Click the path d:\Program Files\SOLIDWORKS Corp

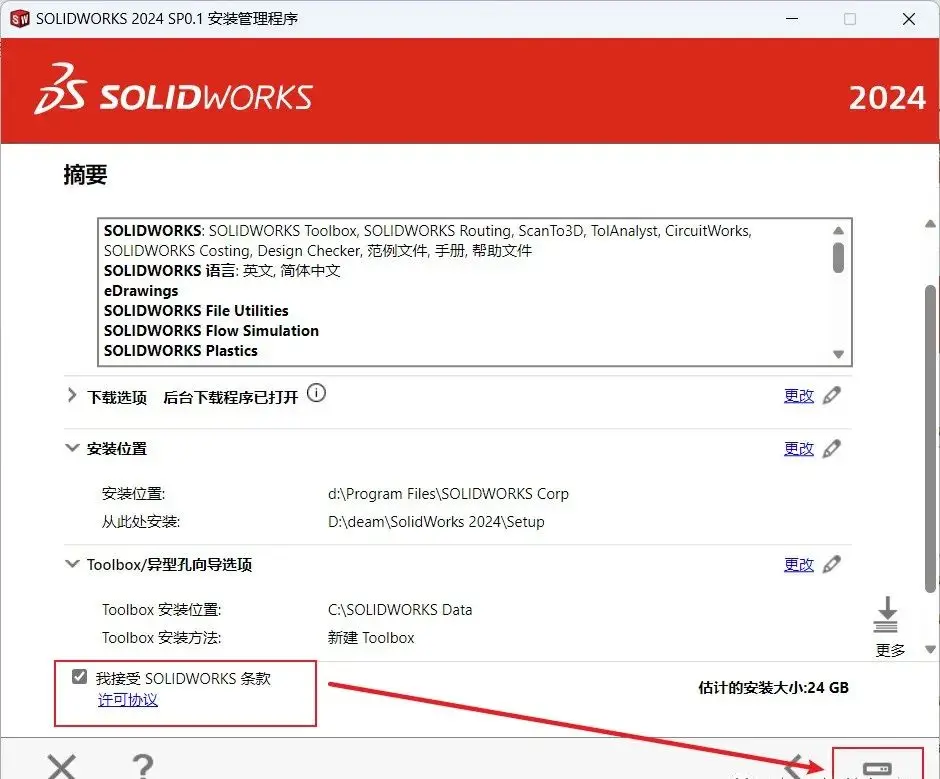448,494
